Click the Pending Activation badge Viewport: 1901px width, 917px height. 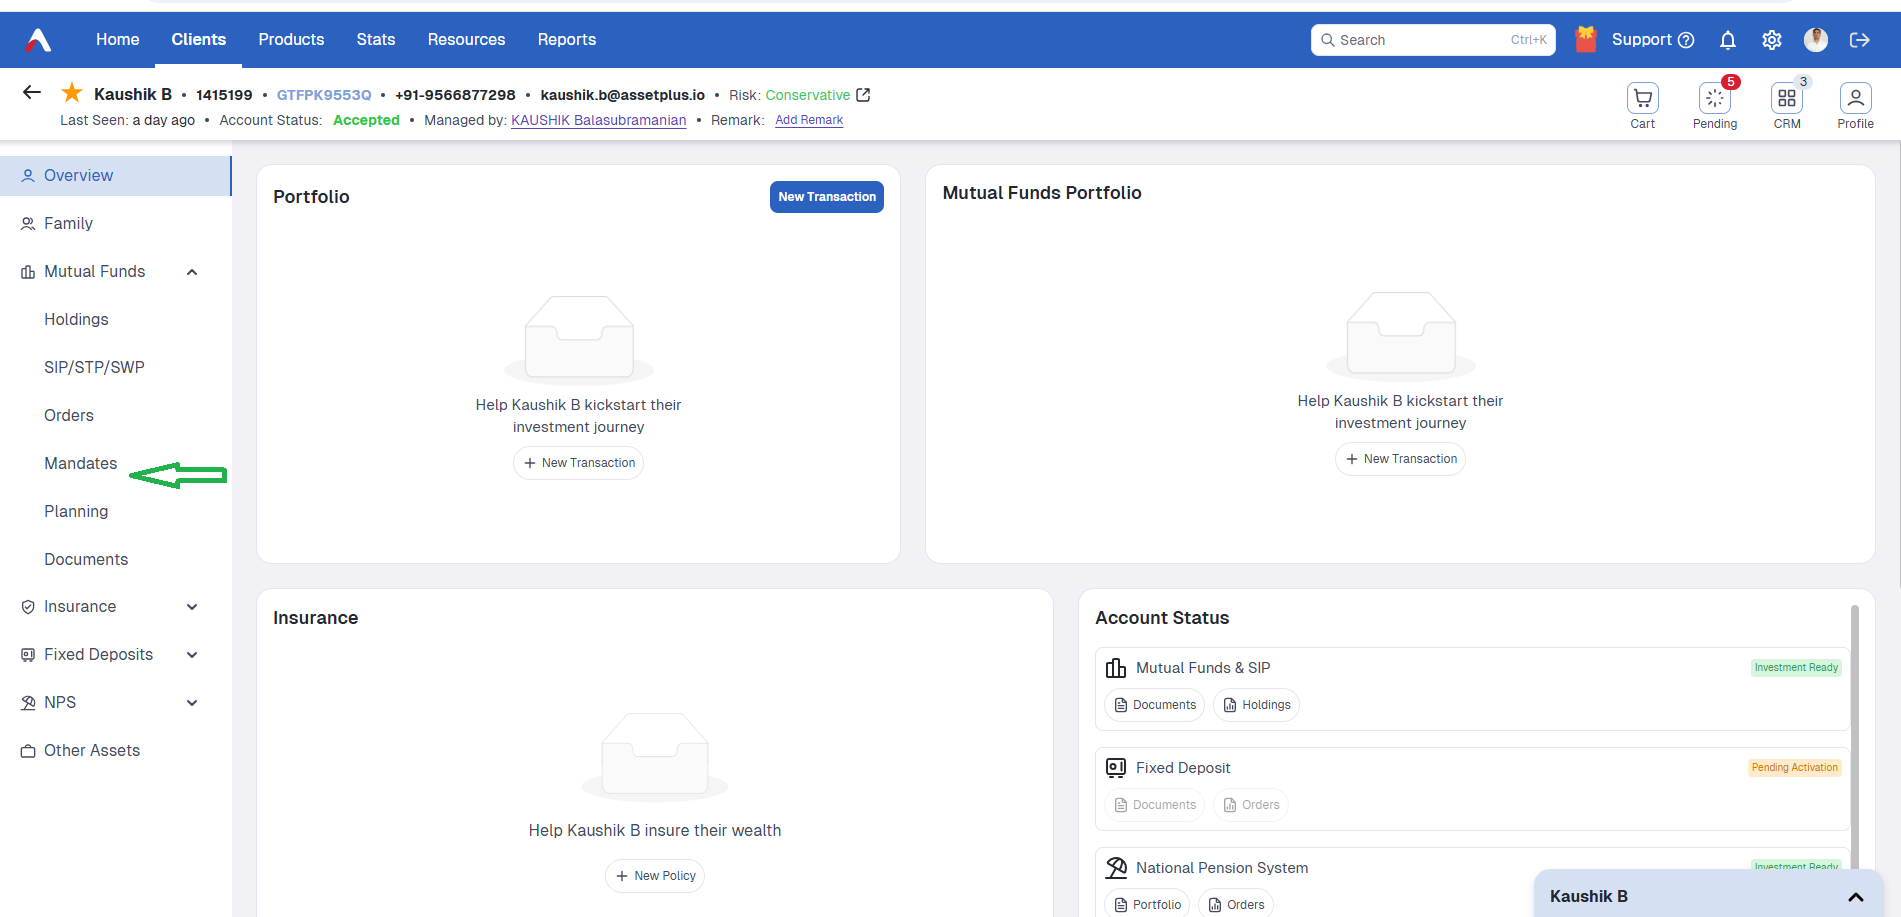(x=1795, y=768)
